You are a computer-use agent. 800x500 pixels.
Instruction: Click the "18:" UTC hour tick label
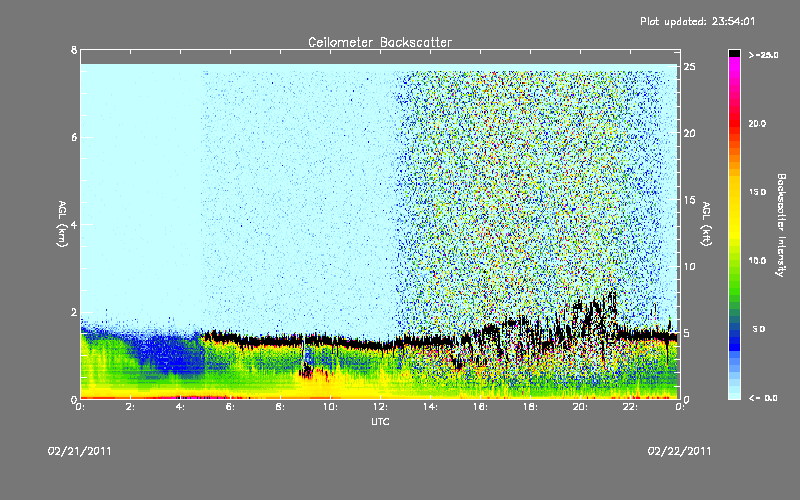(530, 407)
